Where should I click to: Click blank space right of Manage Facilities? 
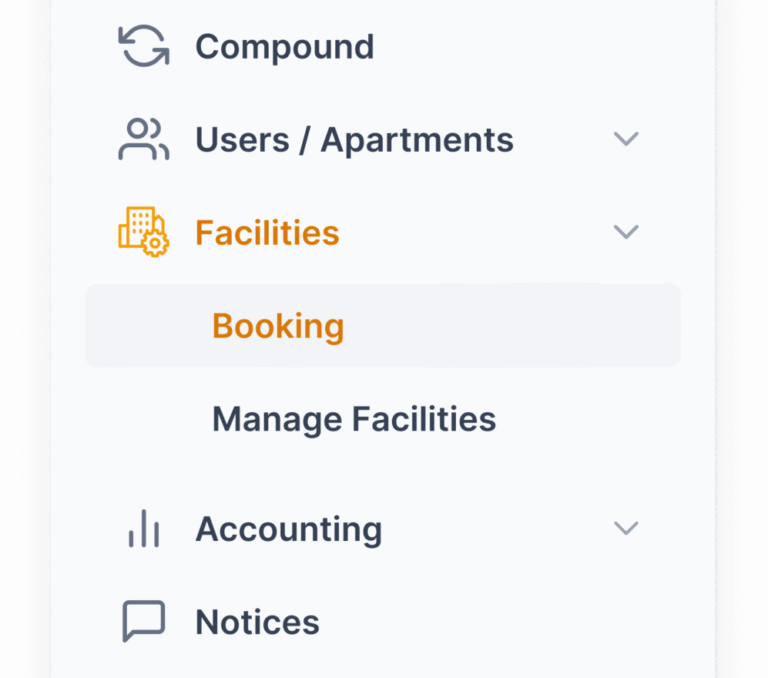[x=600, y=419]
